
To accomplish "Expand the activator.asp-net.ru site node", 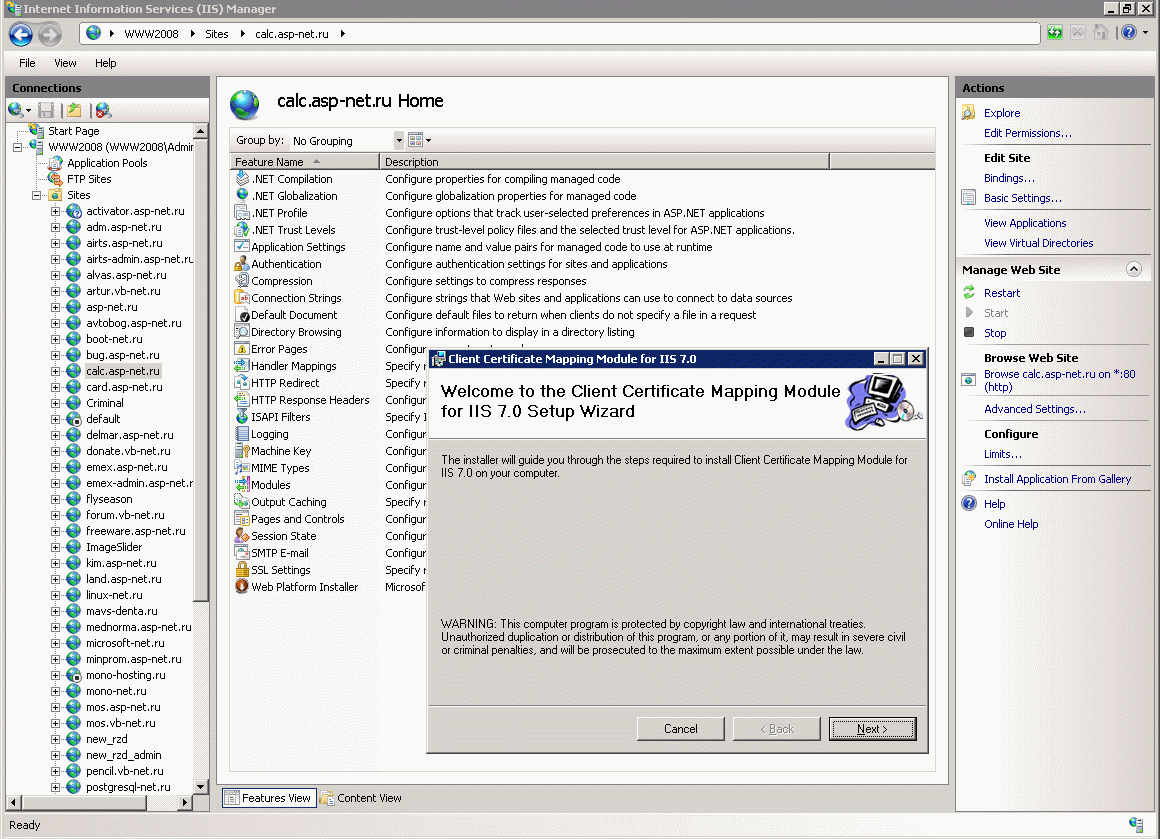I will coord(55,212).
